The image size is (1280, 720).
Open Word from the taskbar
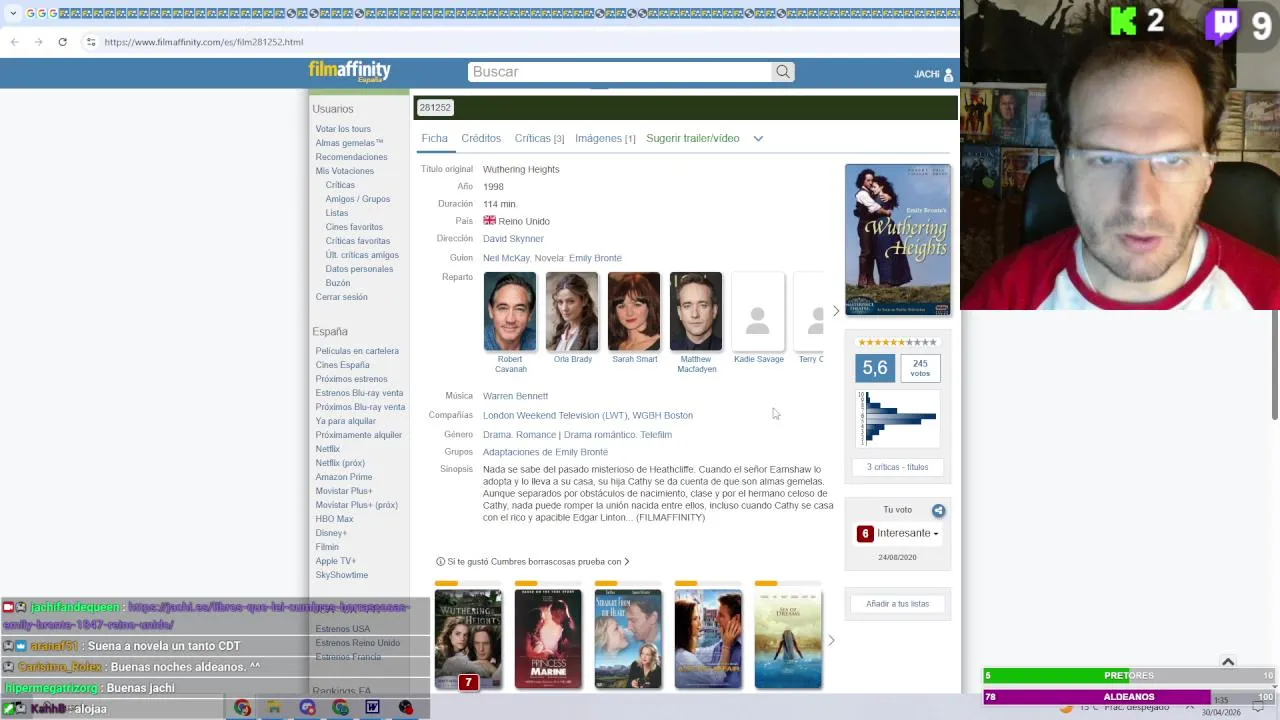(x=372, y=708)
